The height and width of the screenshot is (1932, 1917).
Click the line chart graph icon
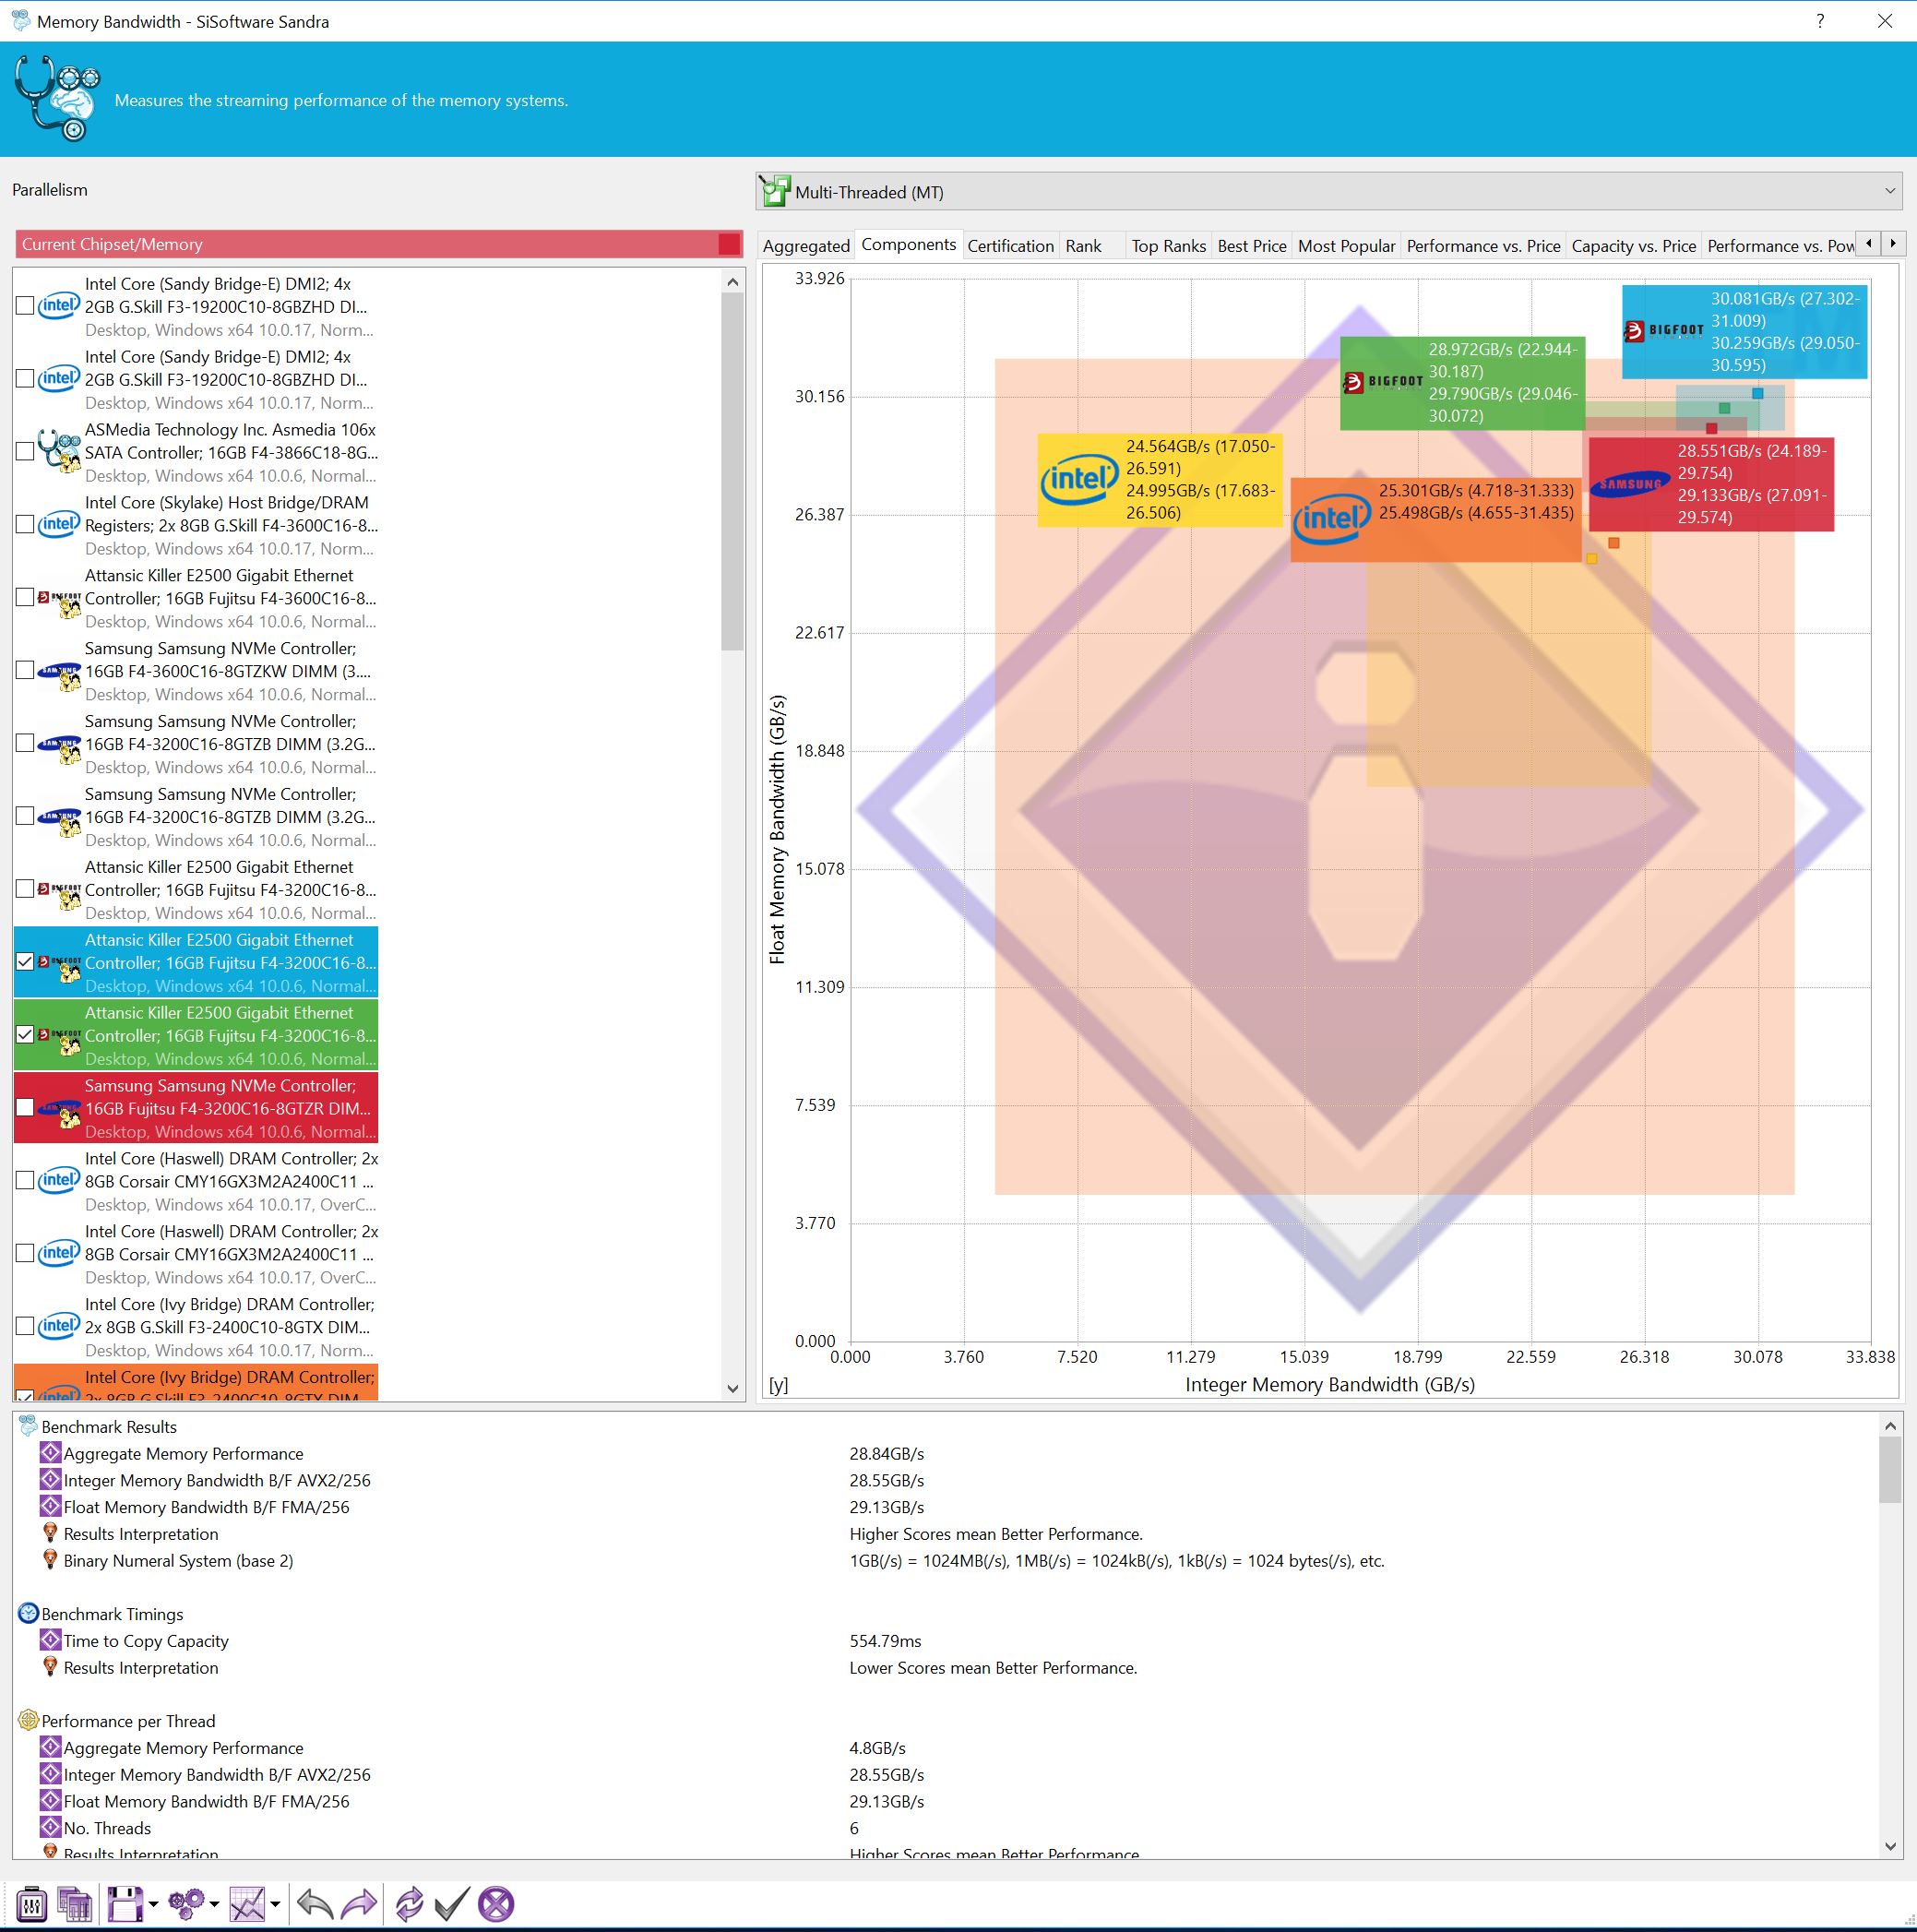tap(246, 1904)
